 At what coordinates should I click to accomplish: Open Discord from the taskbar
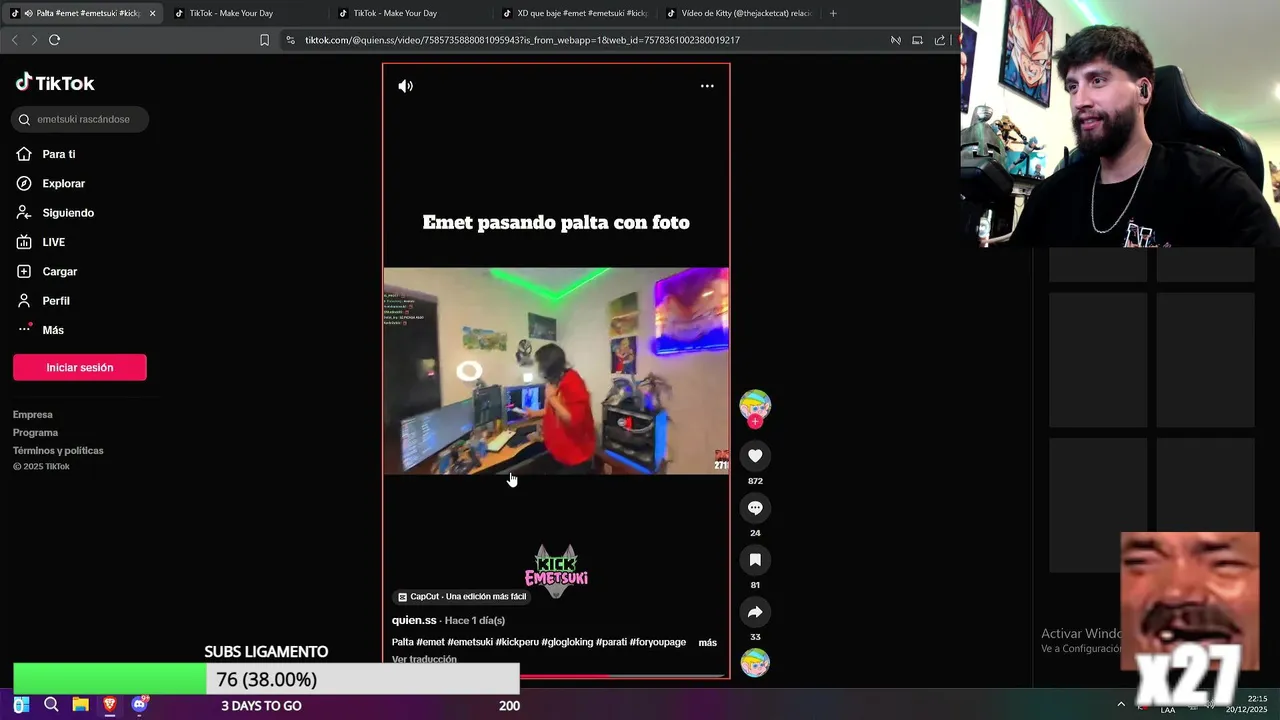click(x=139, y=705)
